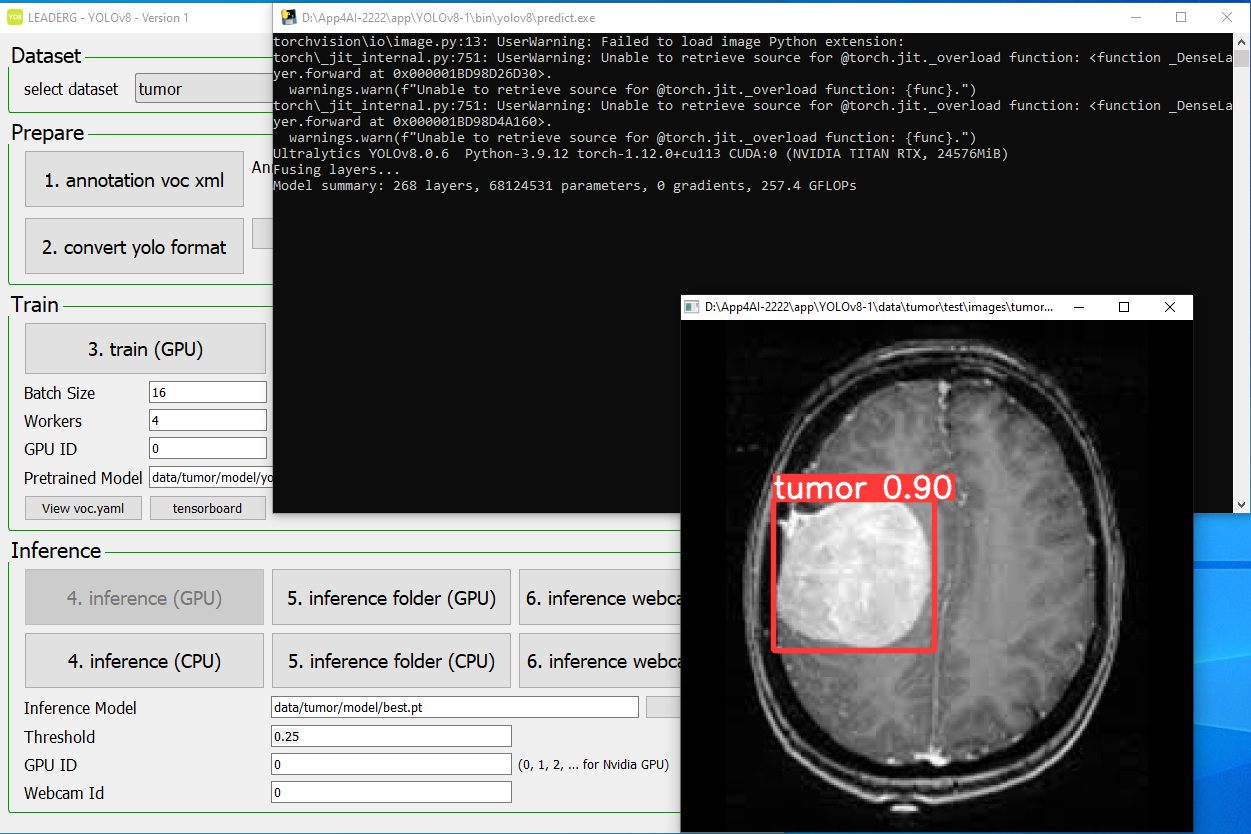1251x834 pixels.
Task: Click 6. inference webcam button in CPU row
Action: point(600,661)
